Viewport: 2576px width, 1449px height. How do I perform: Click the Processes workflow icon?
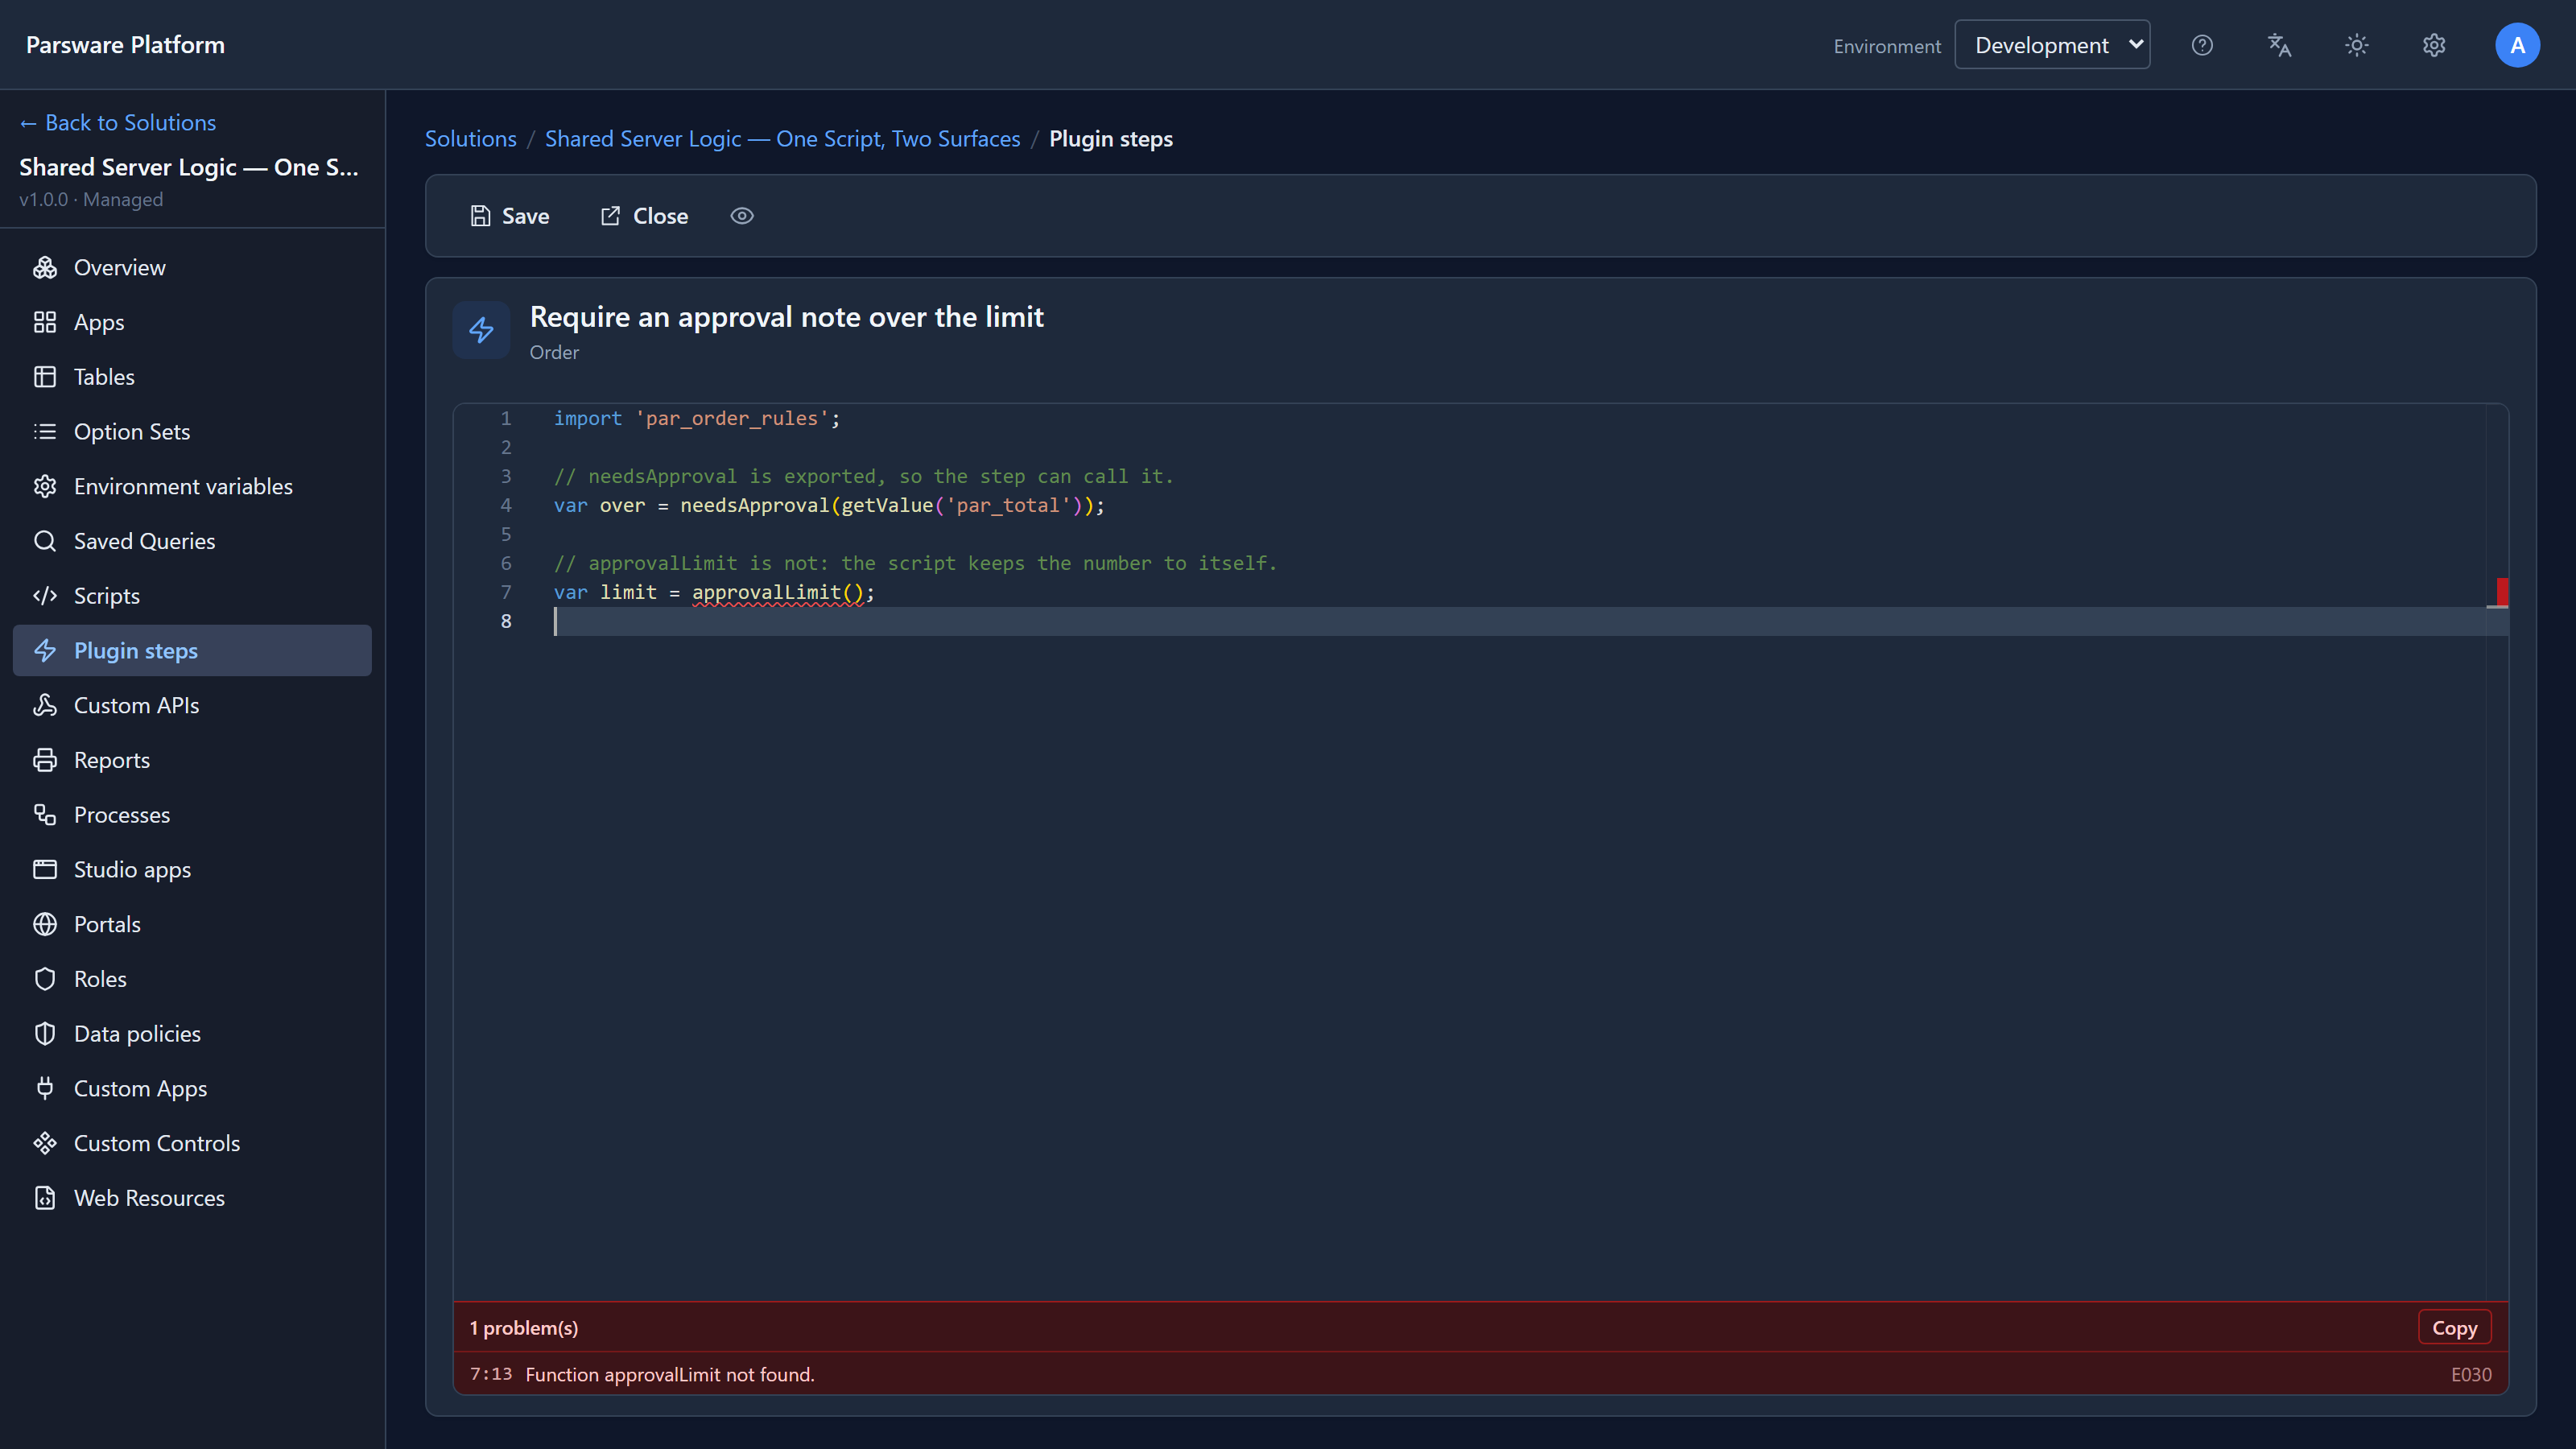click(45, 815)
